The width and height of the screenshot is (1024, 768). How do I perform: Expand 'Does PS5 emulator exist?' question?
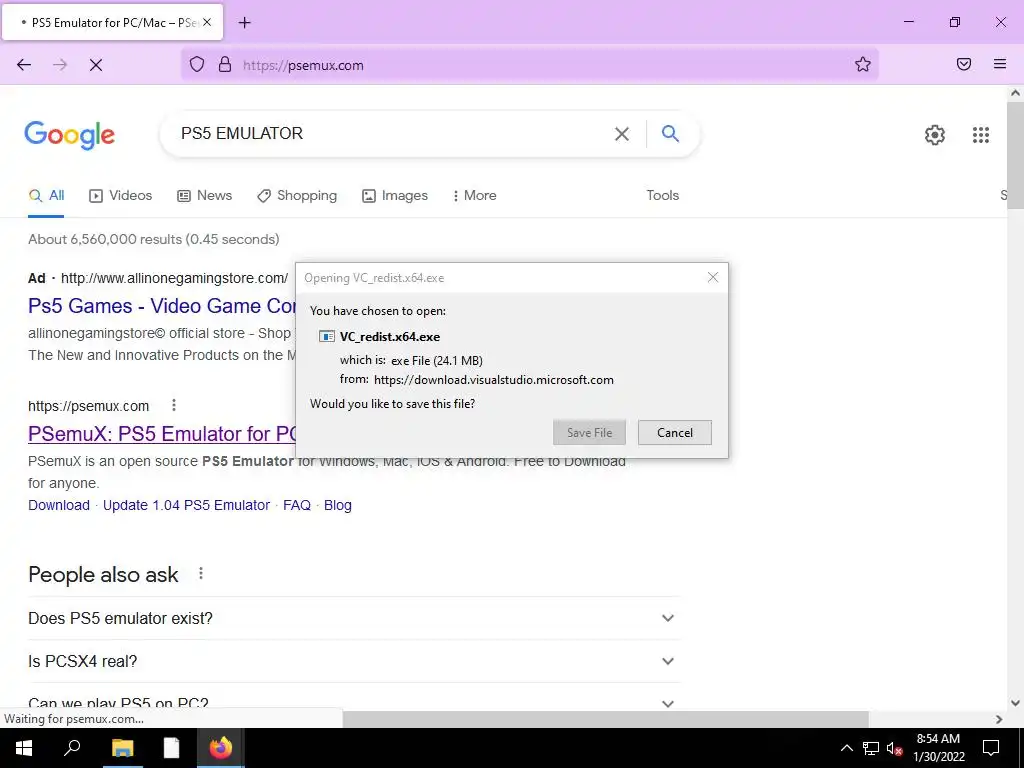click(x=354, y=618)
